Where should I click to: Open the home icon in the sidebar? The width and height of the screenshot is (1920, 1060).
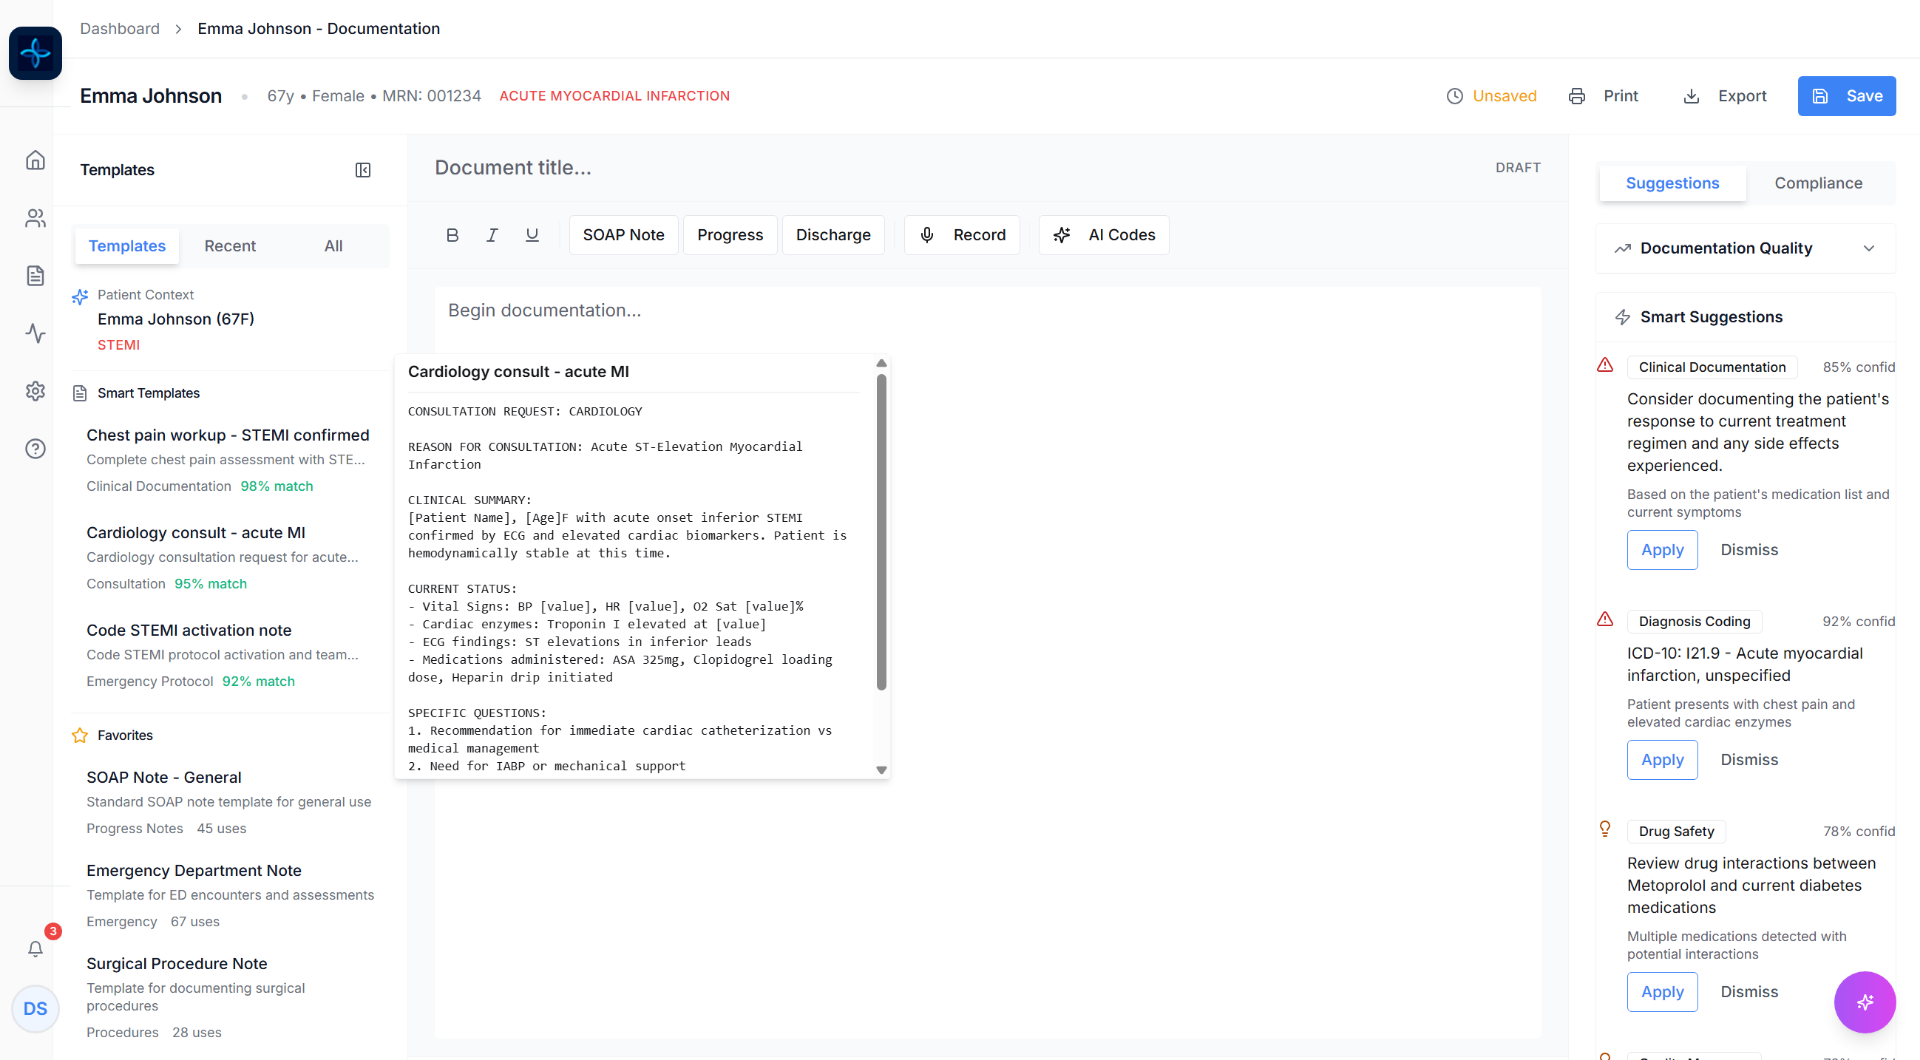click(x=35, y=160)
